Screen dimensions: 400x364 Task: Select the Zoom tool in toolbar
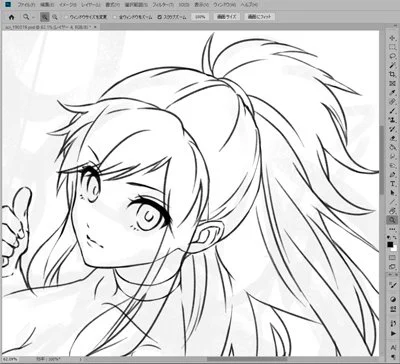coord(393,220)
